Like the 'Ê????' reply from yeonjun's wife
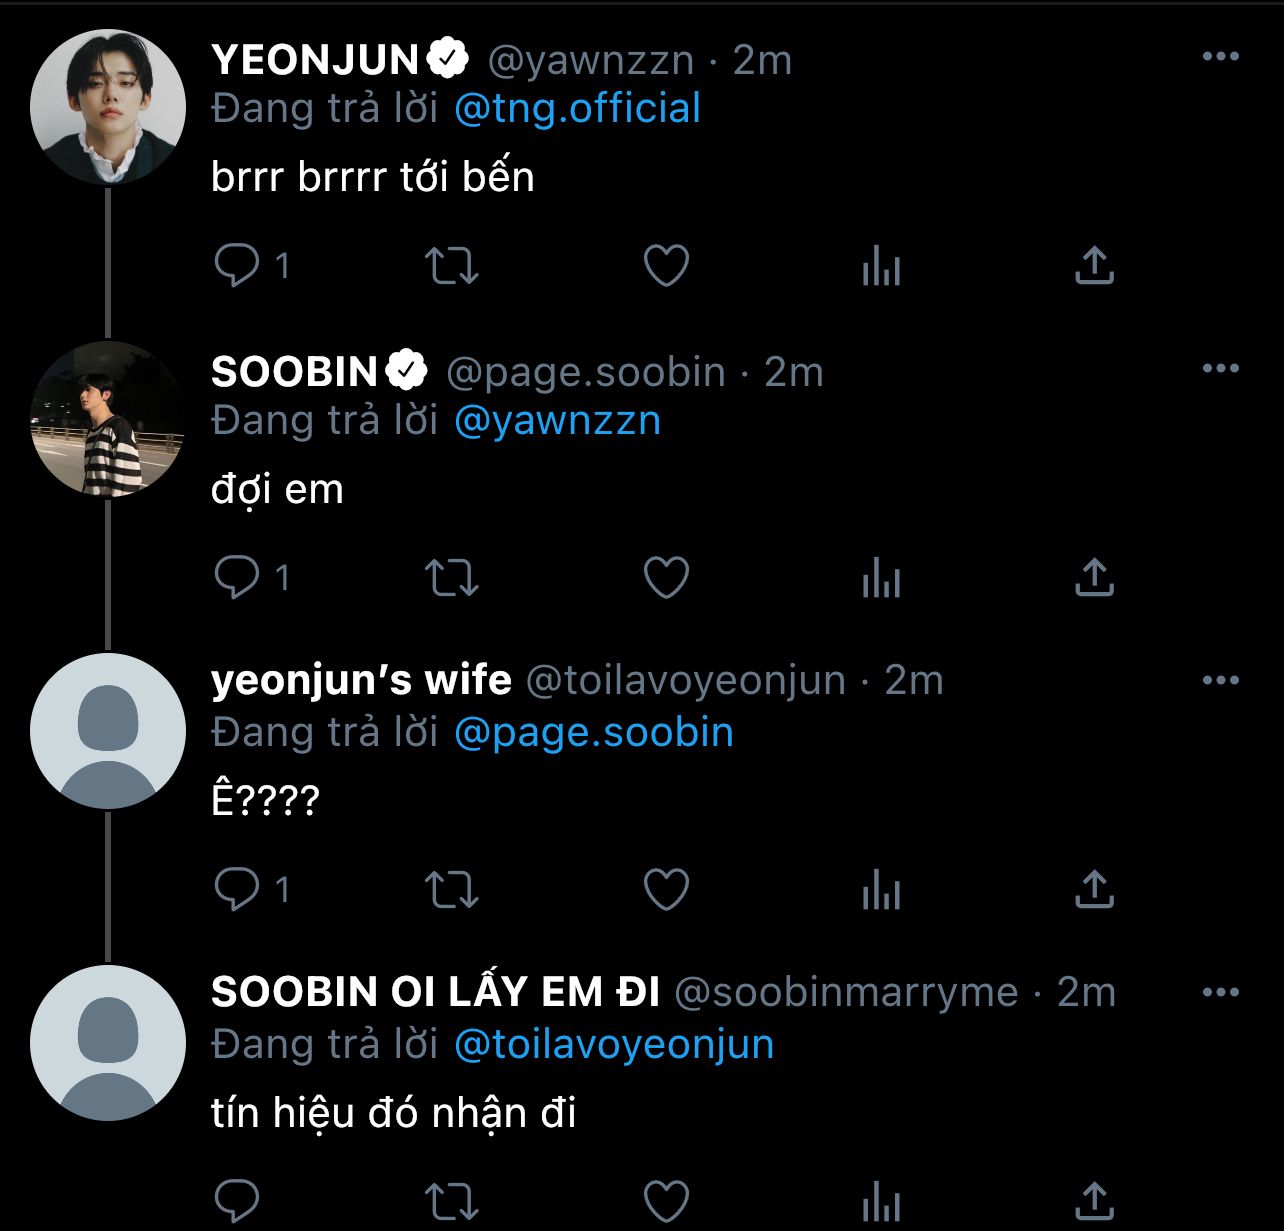 click(666, 890)
